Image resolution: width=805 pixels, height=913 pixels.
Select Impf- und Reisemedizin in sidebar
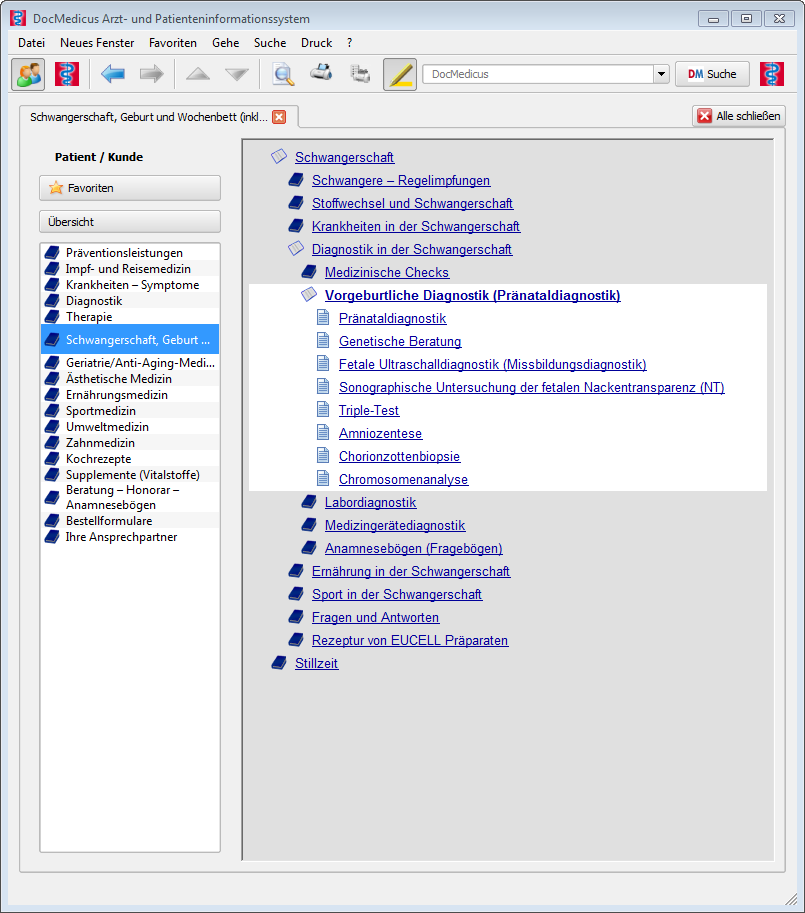coord(130,269)
